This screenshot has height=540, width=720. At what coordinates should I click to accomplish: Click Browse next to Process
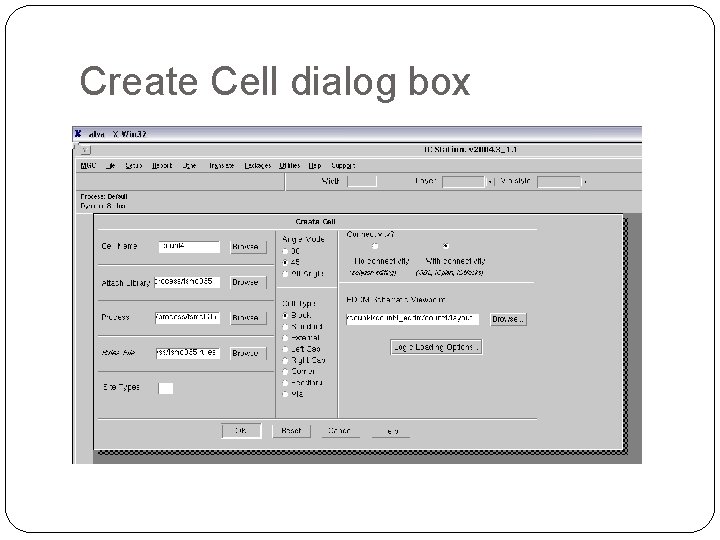click(248, 318)
